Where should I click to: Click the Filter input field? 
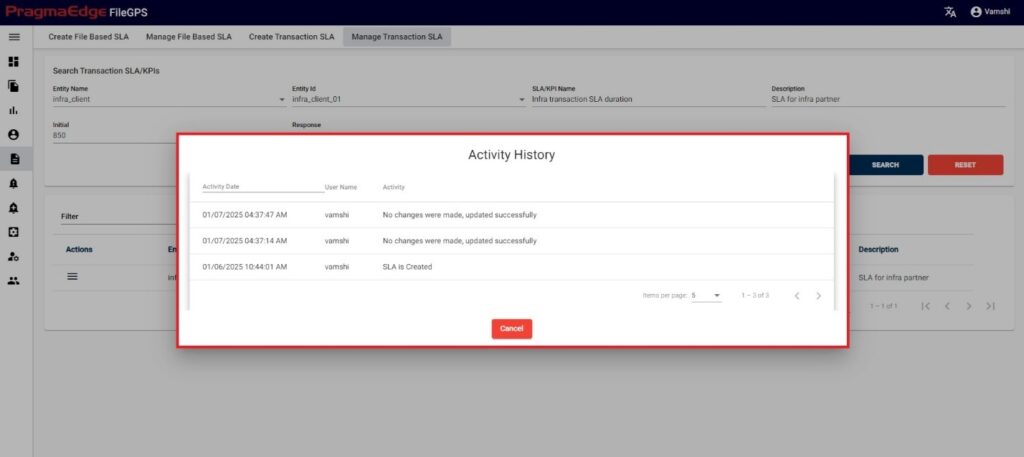click(118, 216)
